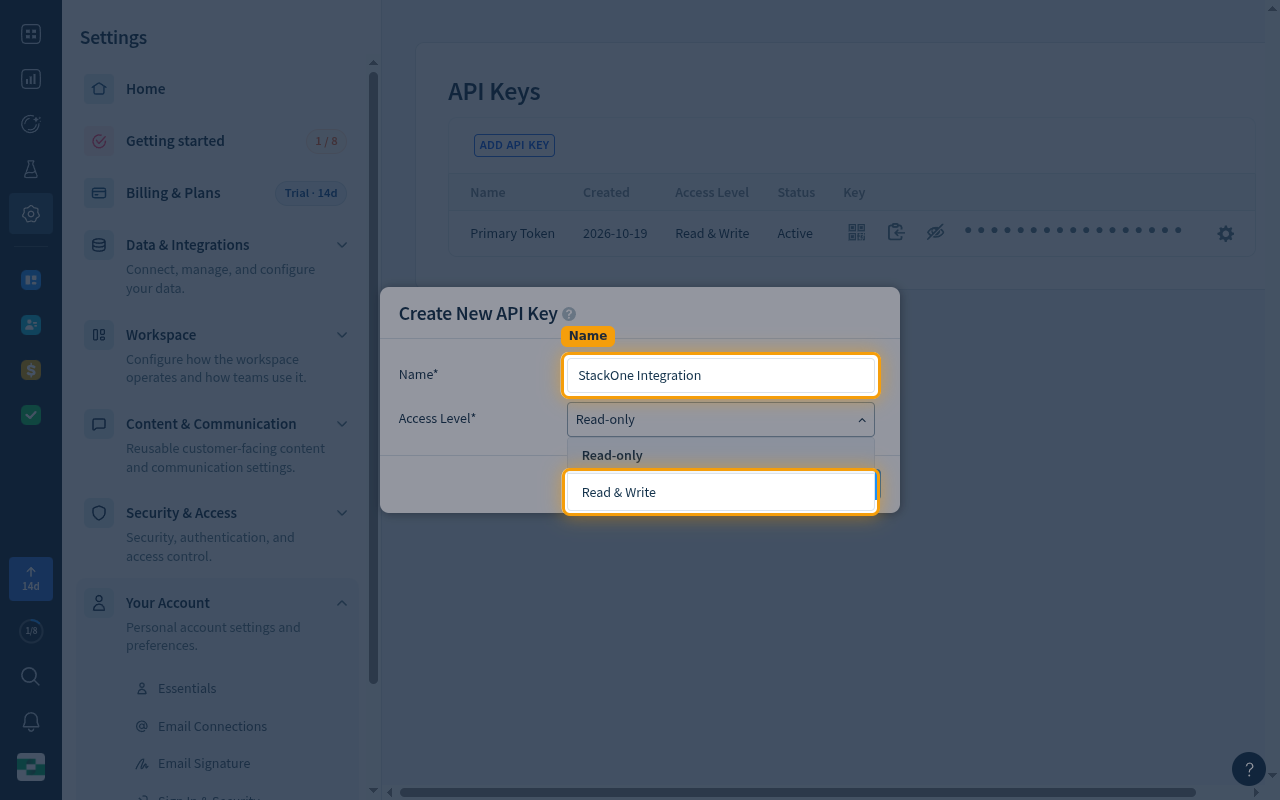Expand the Workspace section chevron
Screen dimensions: 1280x800
pyautogui.click(x=342, y=335)
